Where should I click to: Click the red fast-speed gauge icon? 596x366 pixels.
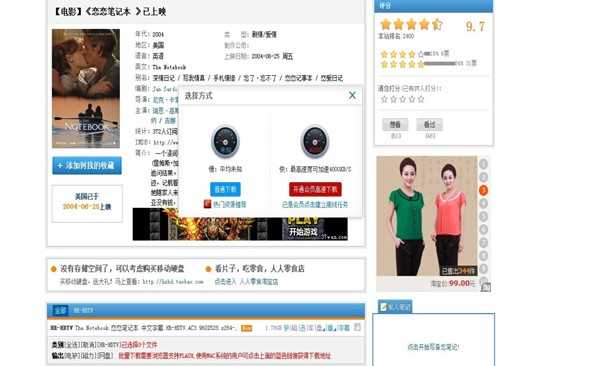point(314,141)
